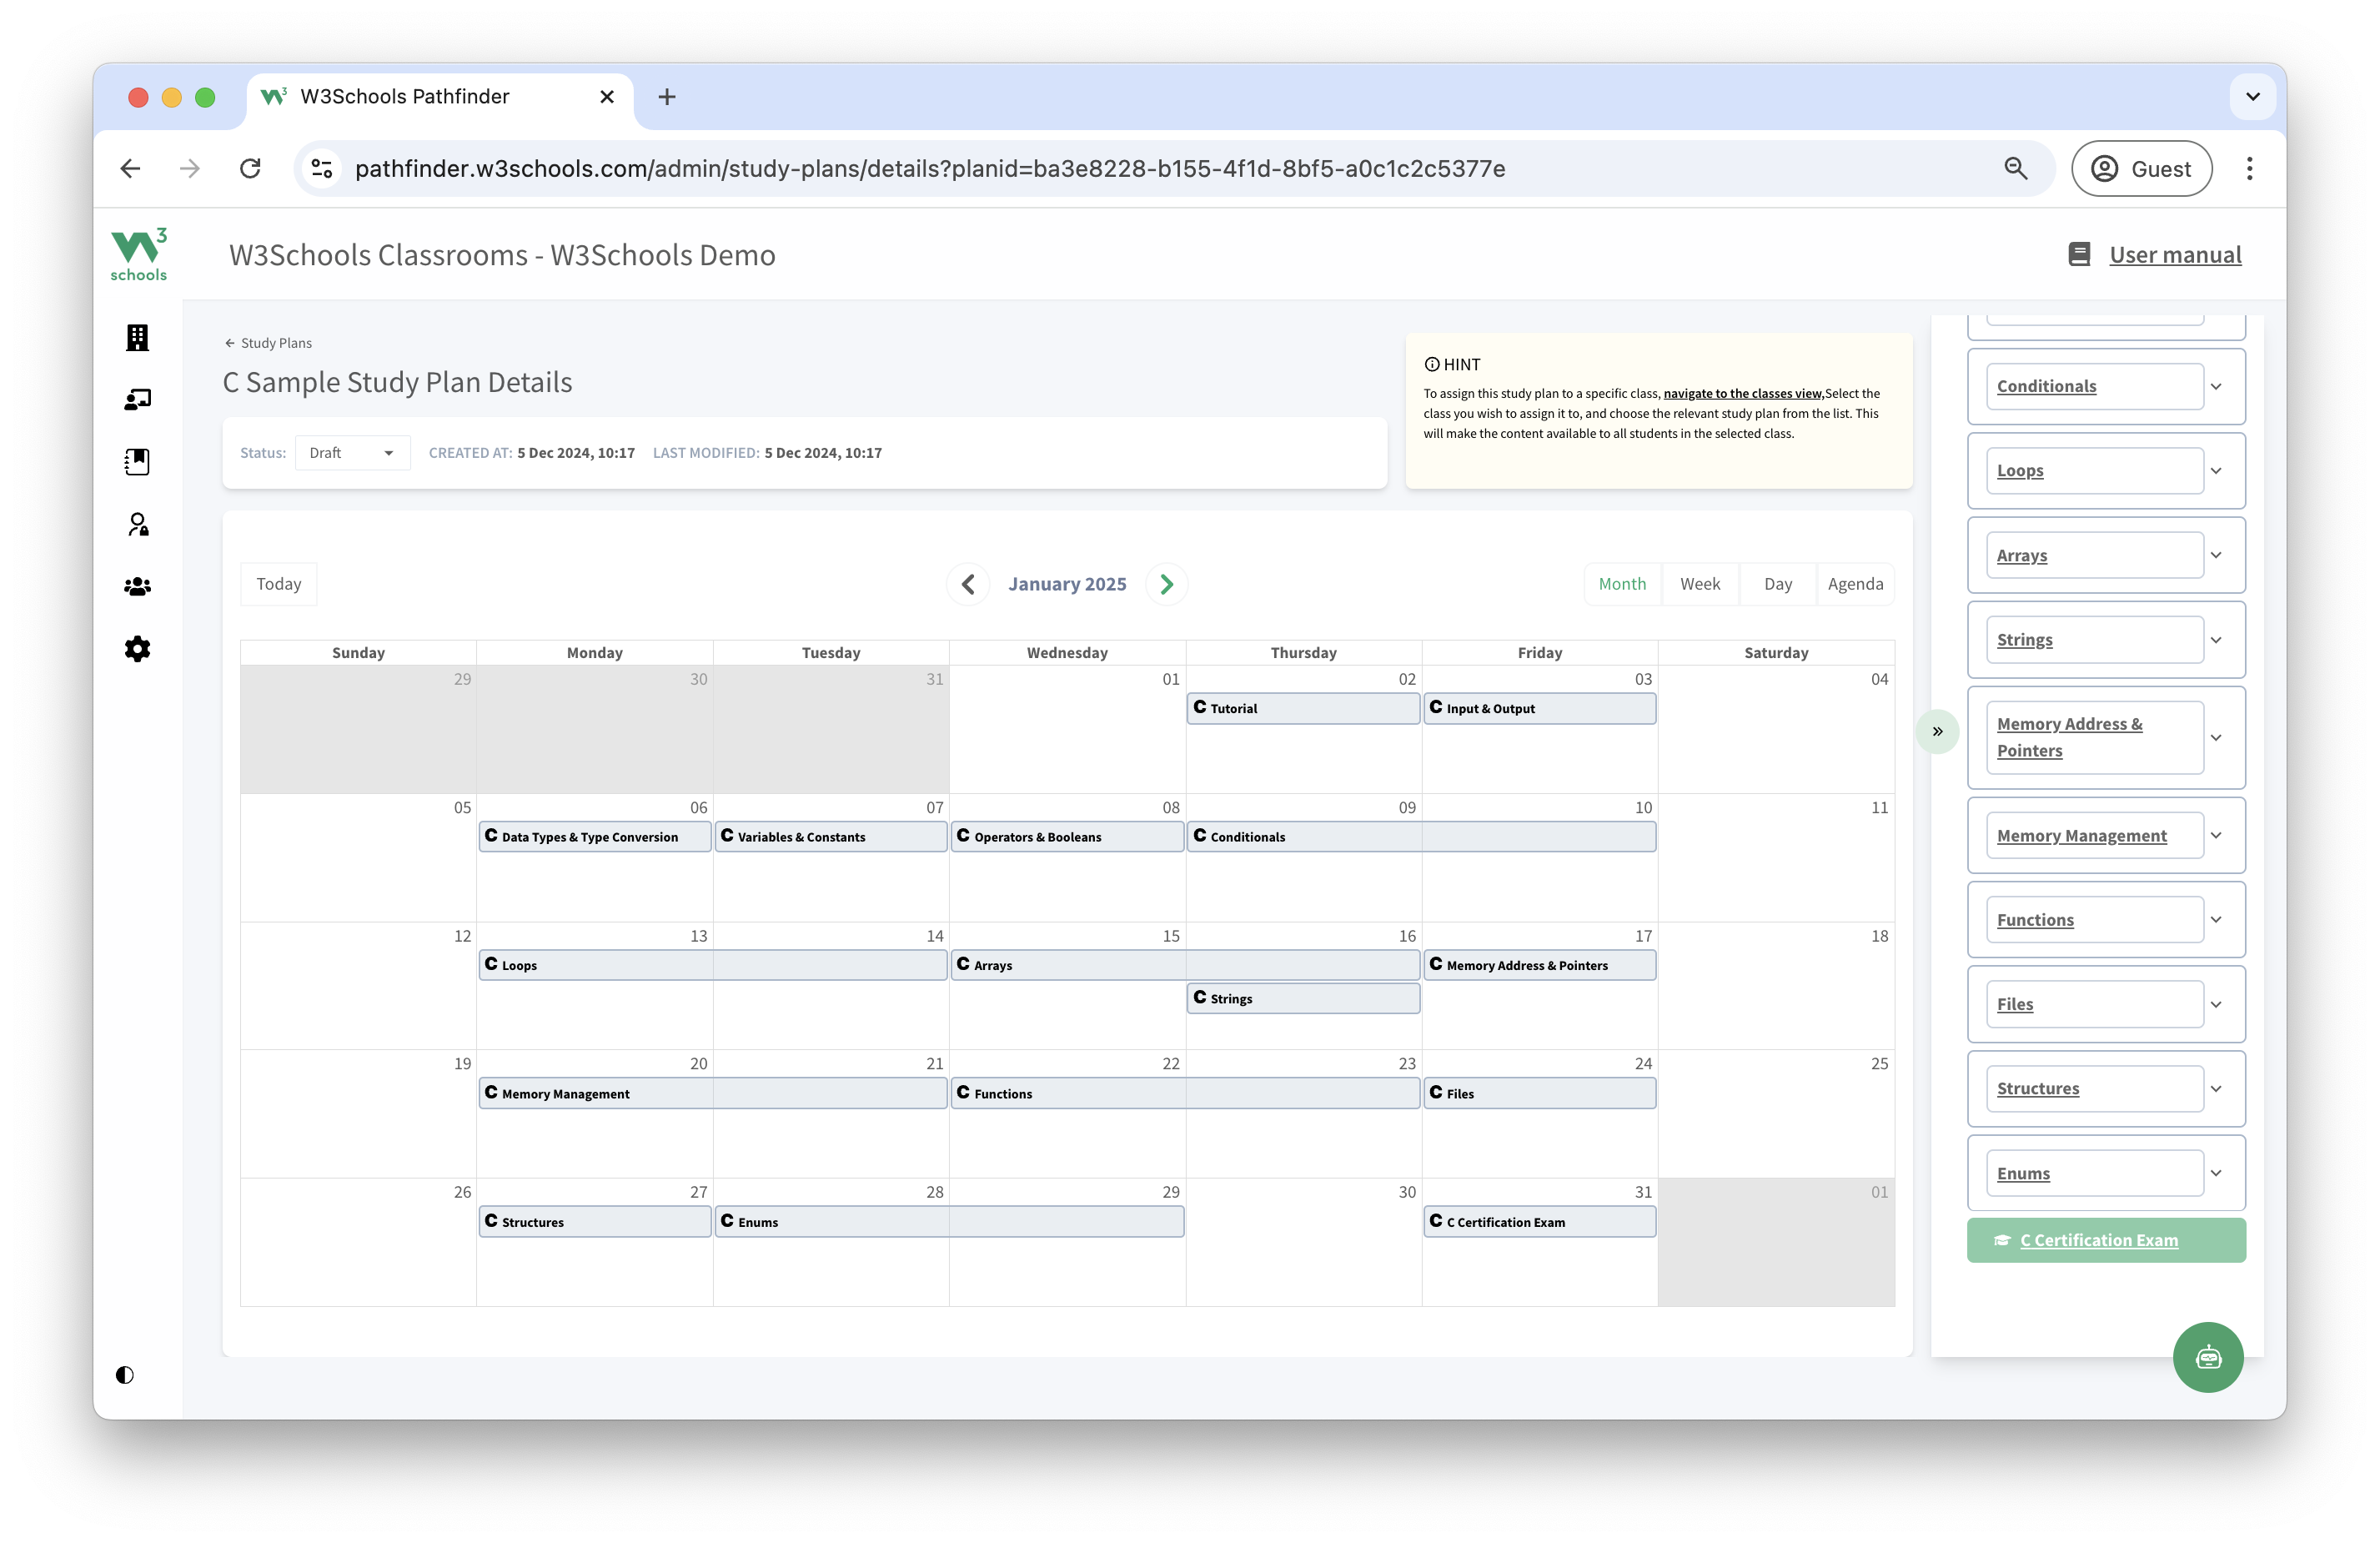The image size is (2380, 1543).
Task: Click the W3Schools logo
Action: pyautogui.click(x=138, y=254)
